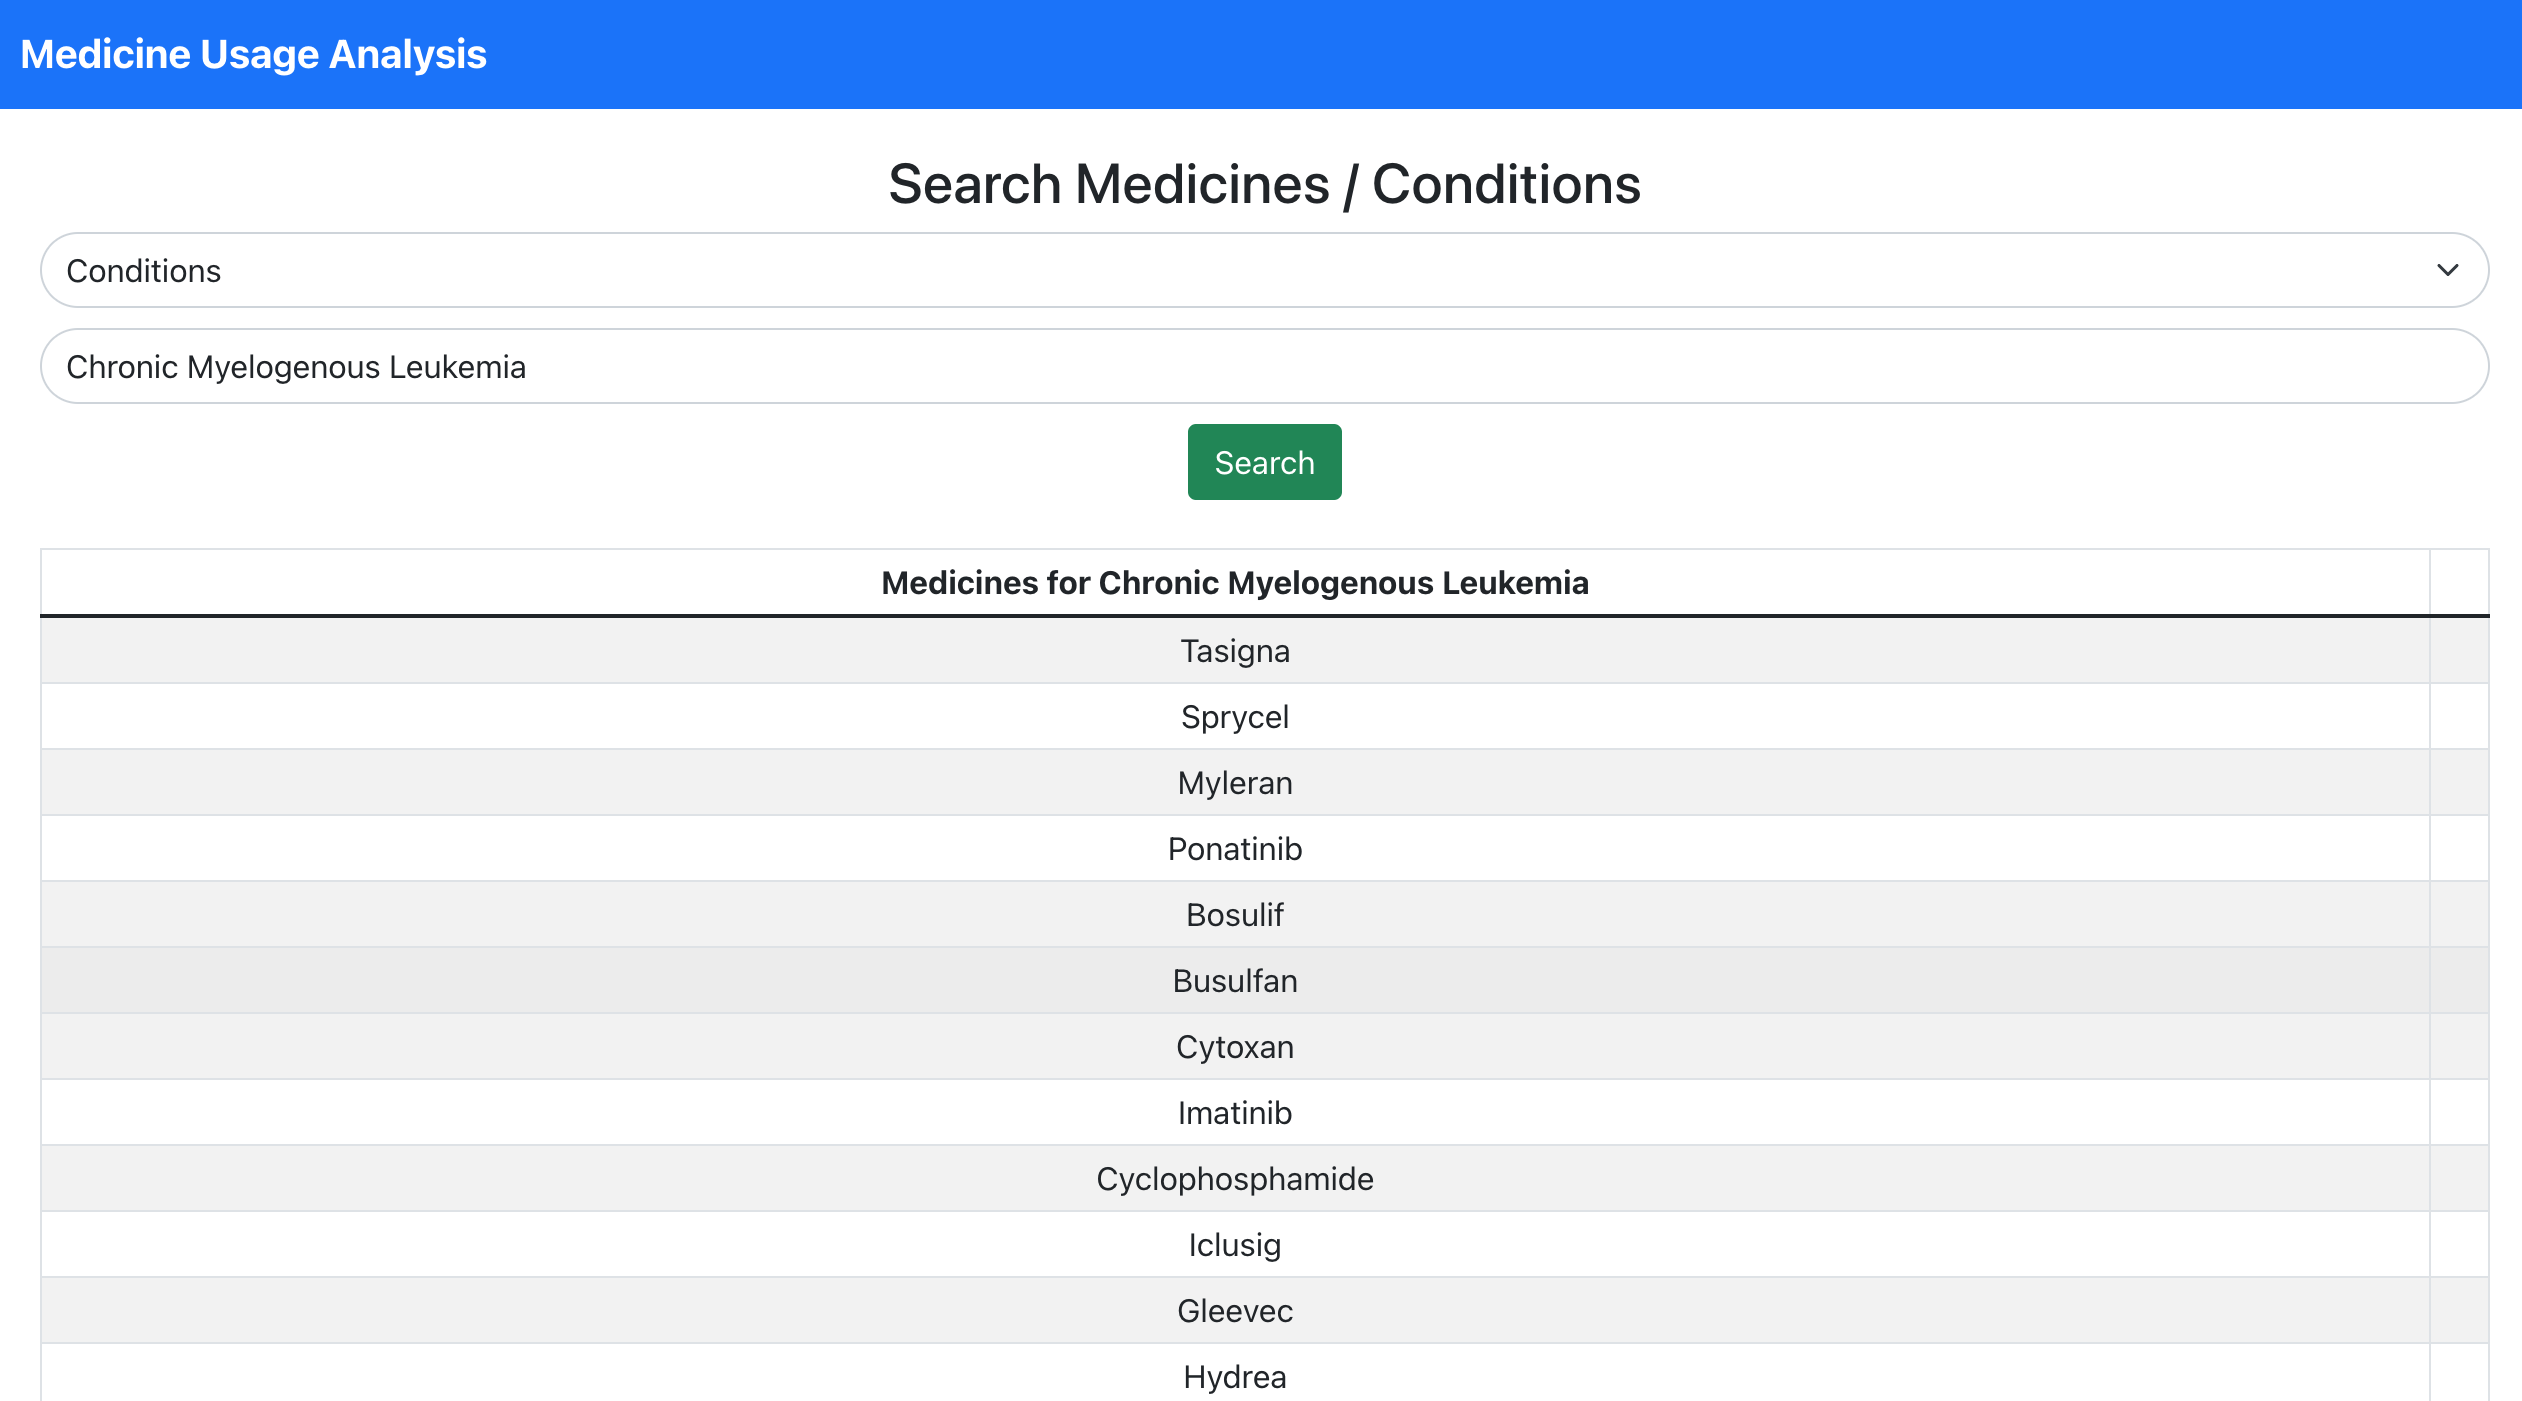2522x1401 pixels.
Task: Select the Cyclophosphamide entry
Action: click(x=1234, y=1179)
